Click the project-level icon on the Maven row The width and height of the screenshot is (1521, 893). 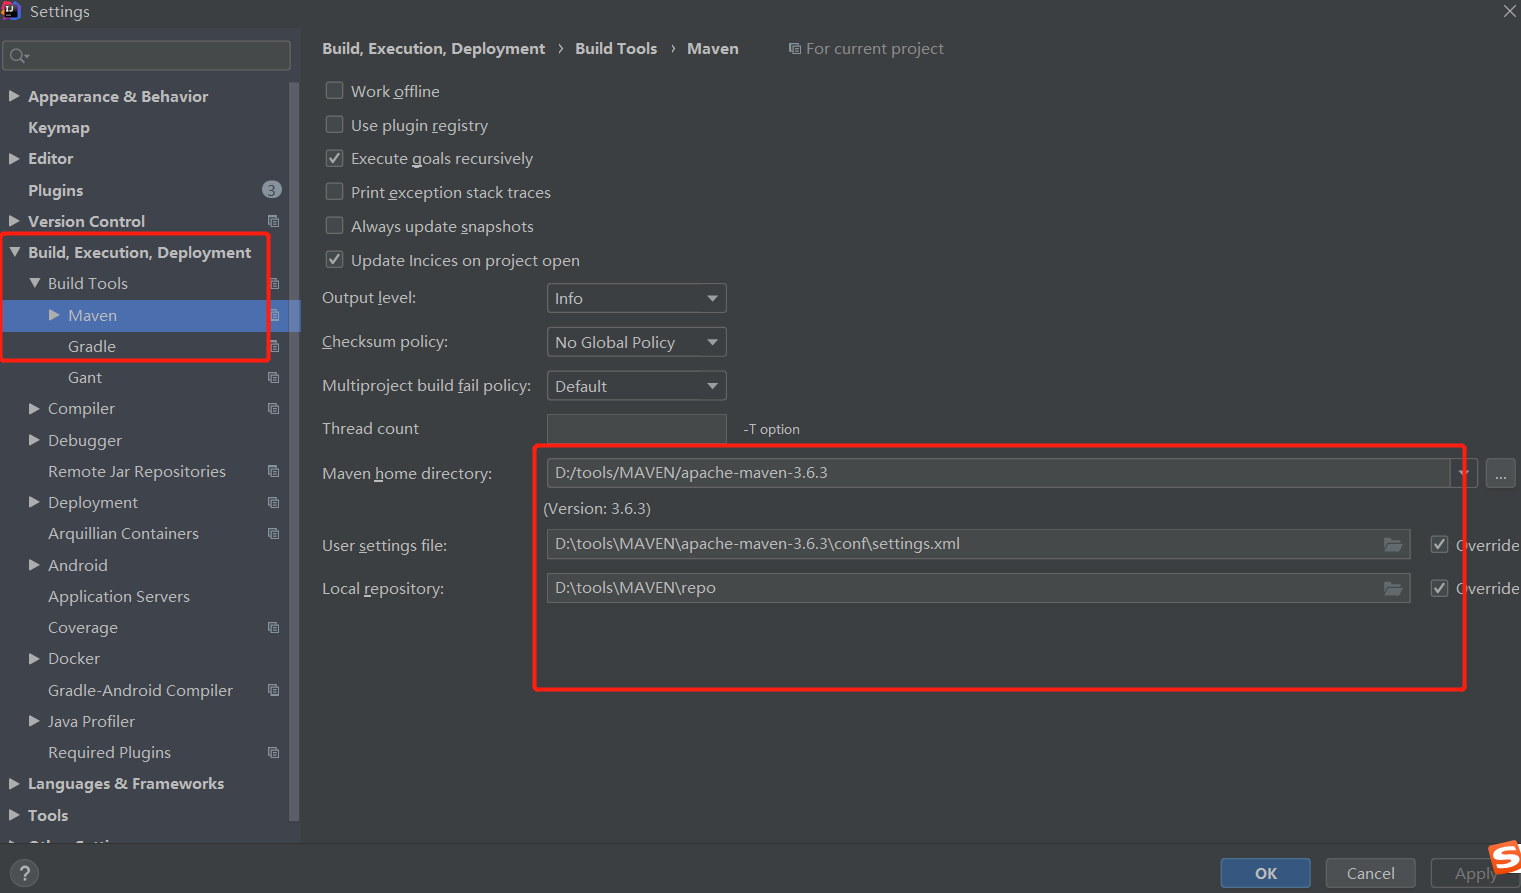274,315
